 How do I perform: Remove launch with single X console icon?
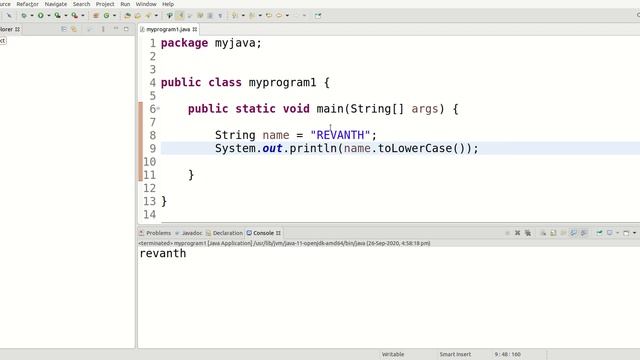coord(518,233)
